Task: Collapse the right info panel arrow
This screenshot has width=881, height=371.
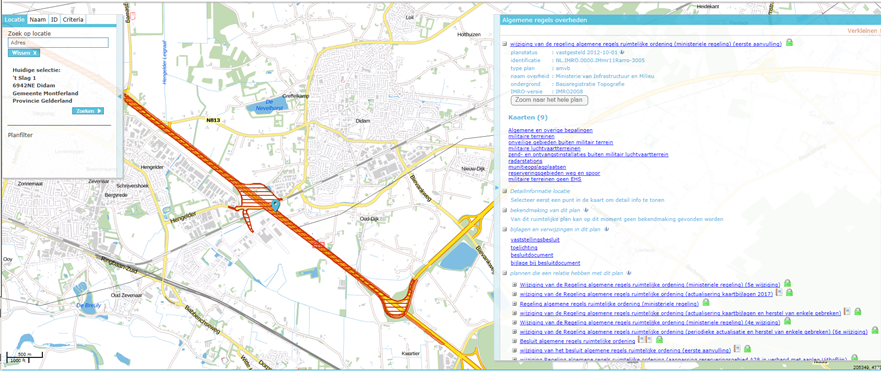Action: [x=496, y=188]
